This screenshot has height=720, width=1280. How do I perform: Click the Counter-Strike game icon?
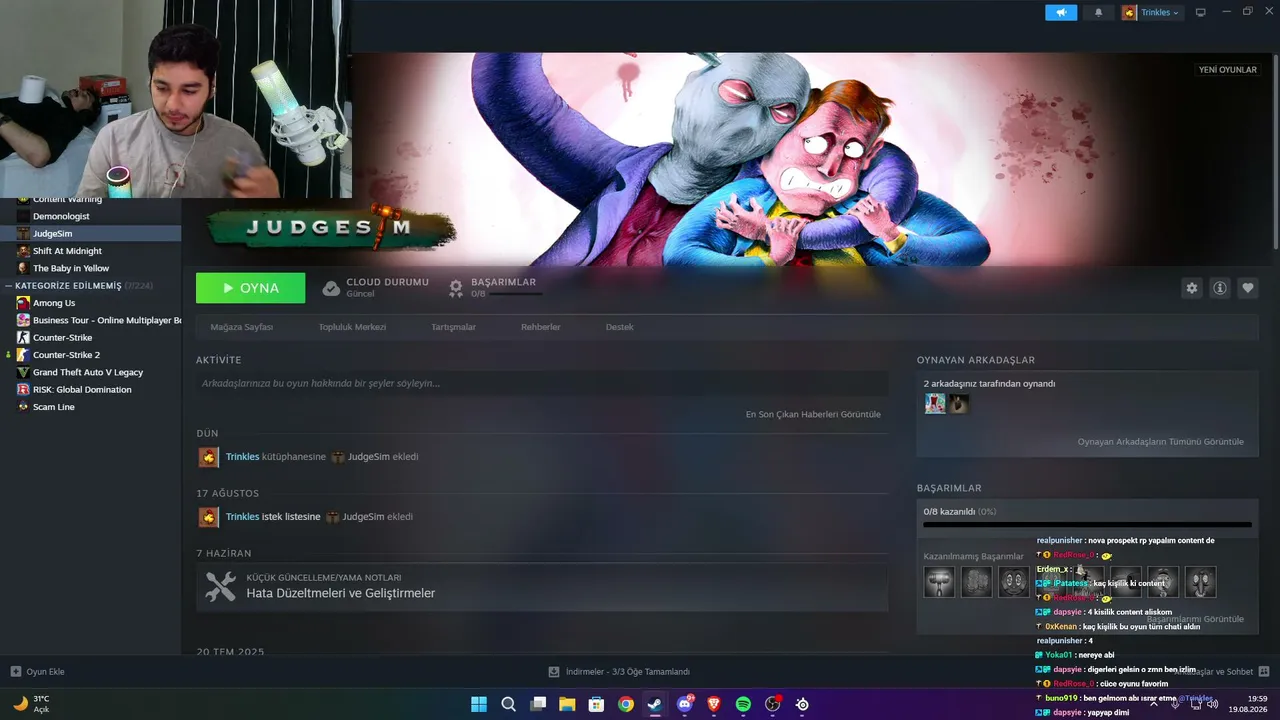(23, 338)
